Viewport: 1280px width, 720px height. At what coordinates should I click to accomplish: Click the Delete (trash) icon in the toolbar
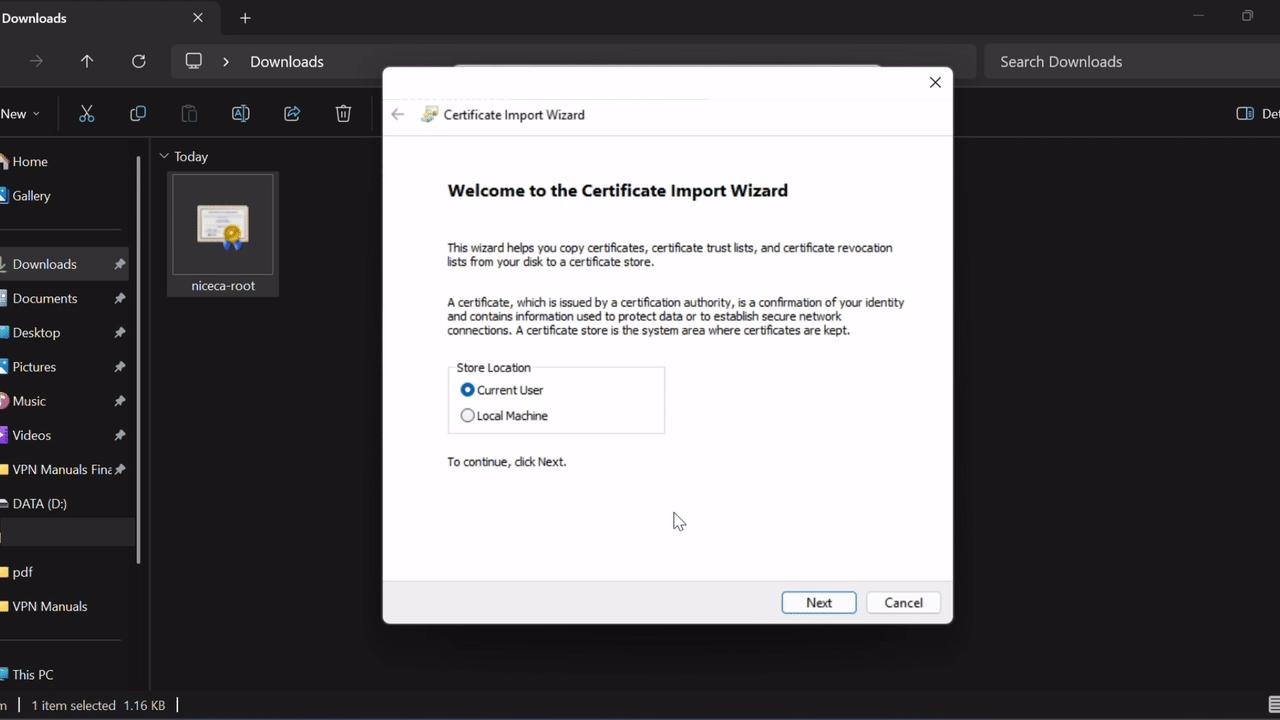(343, 113)
